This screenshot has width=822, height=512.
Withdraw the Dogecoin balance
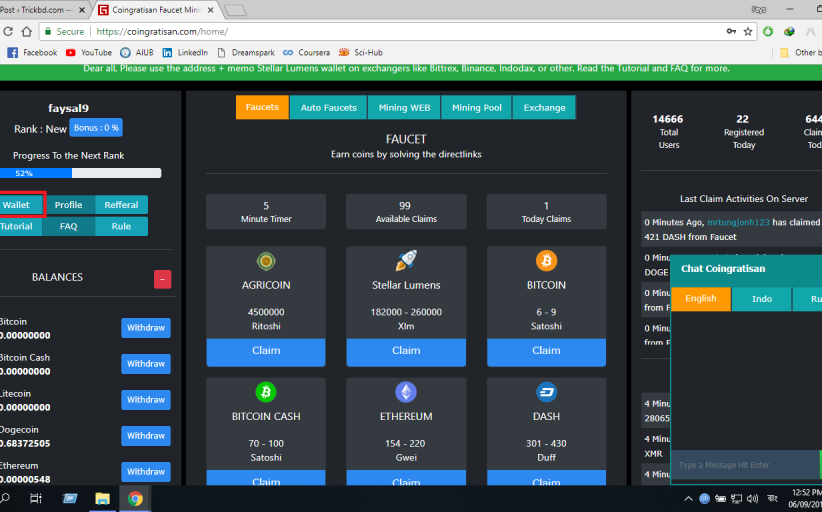coord(146,436)
